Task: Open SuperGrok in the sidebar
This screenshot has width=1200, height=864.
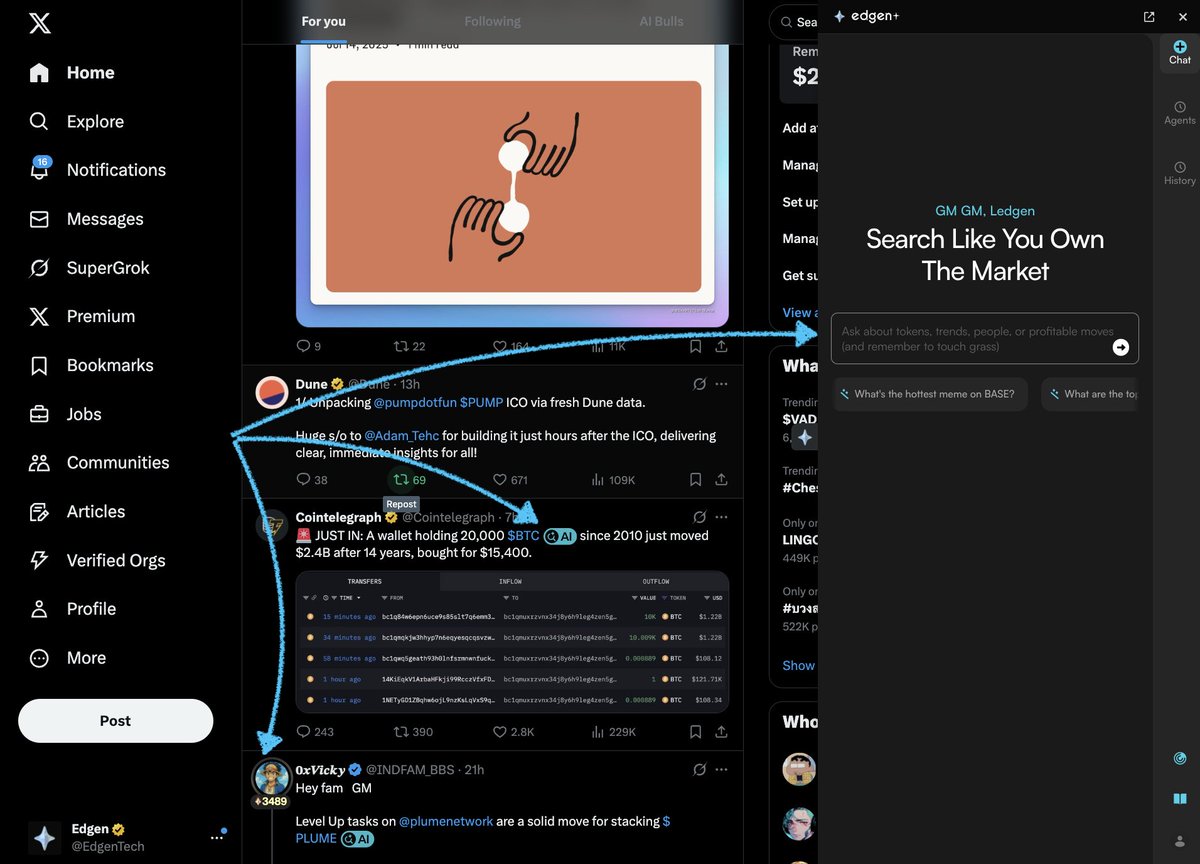Action: 89,267
